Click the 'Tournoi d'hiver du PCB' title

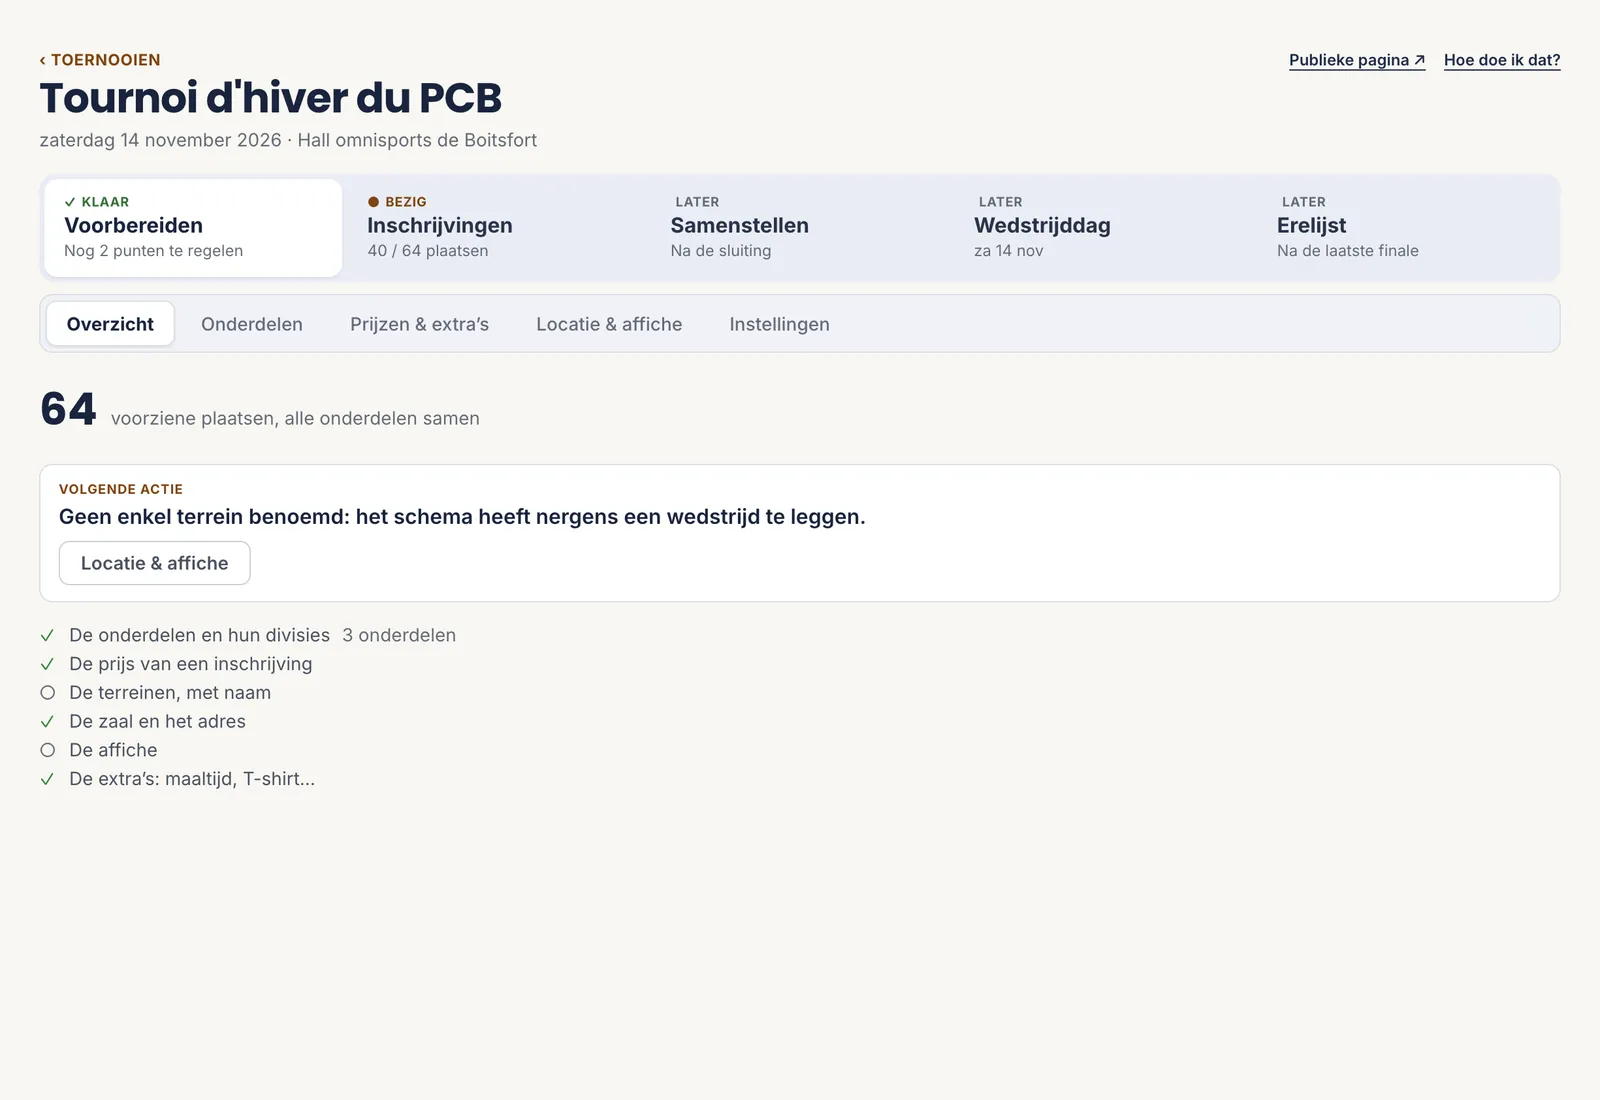click(x=271, y=98)
